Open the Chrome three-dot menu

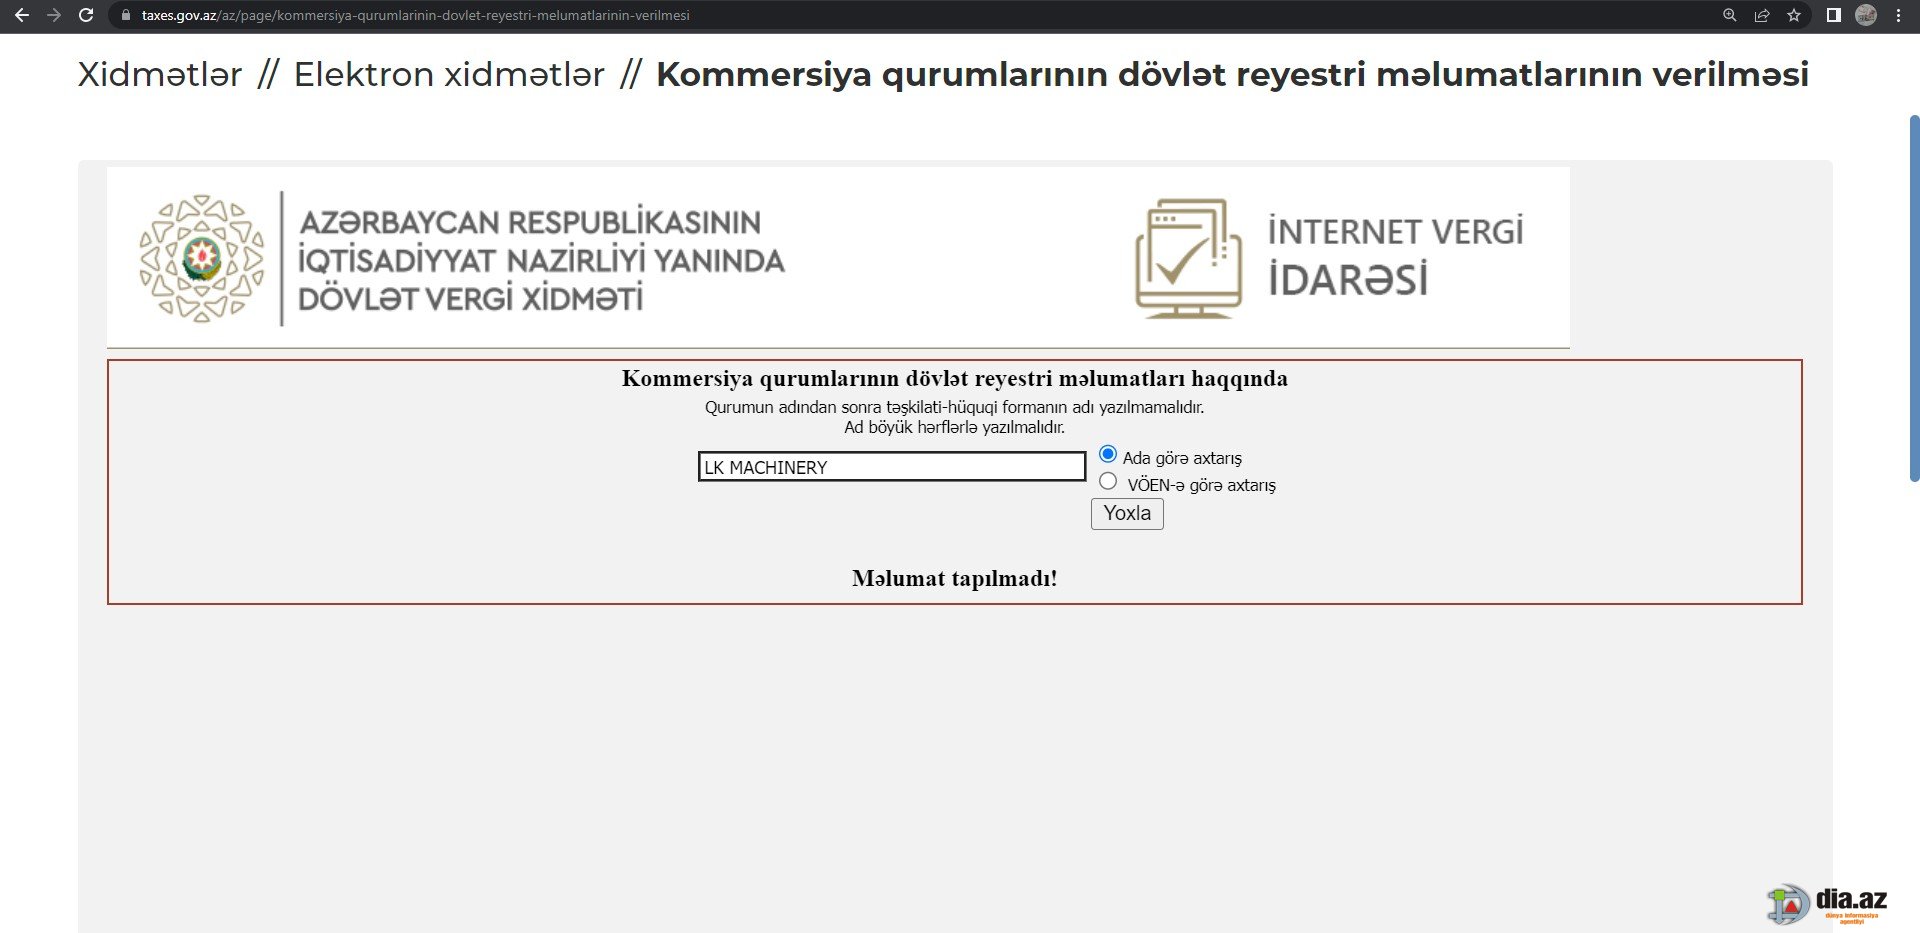pyautogui.click(x=1898, y=15)
